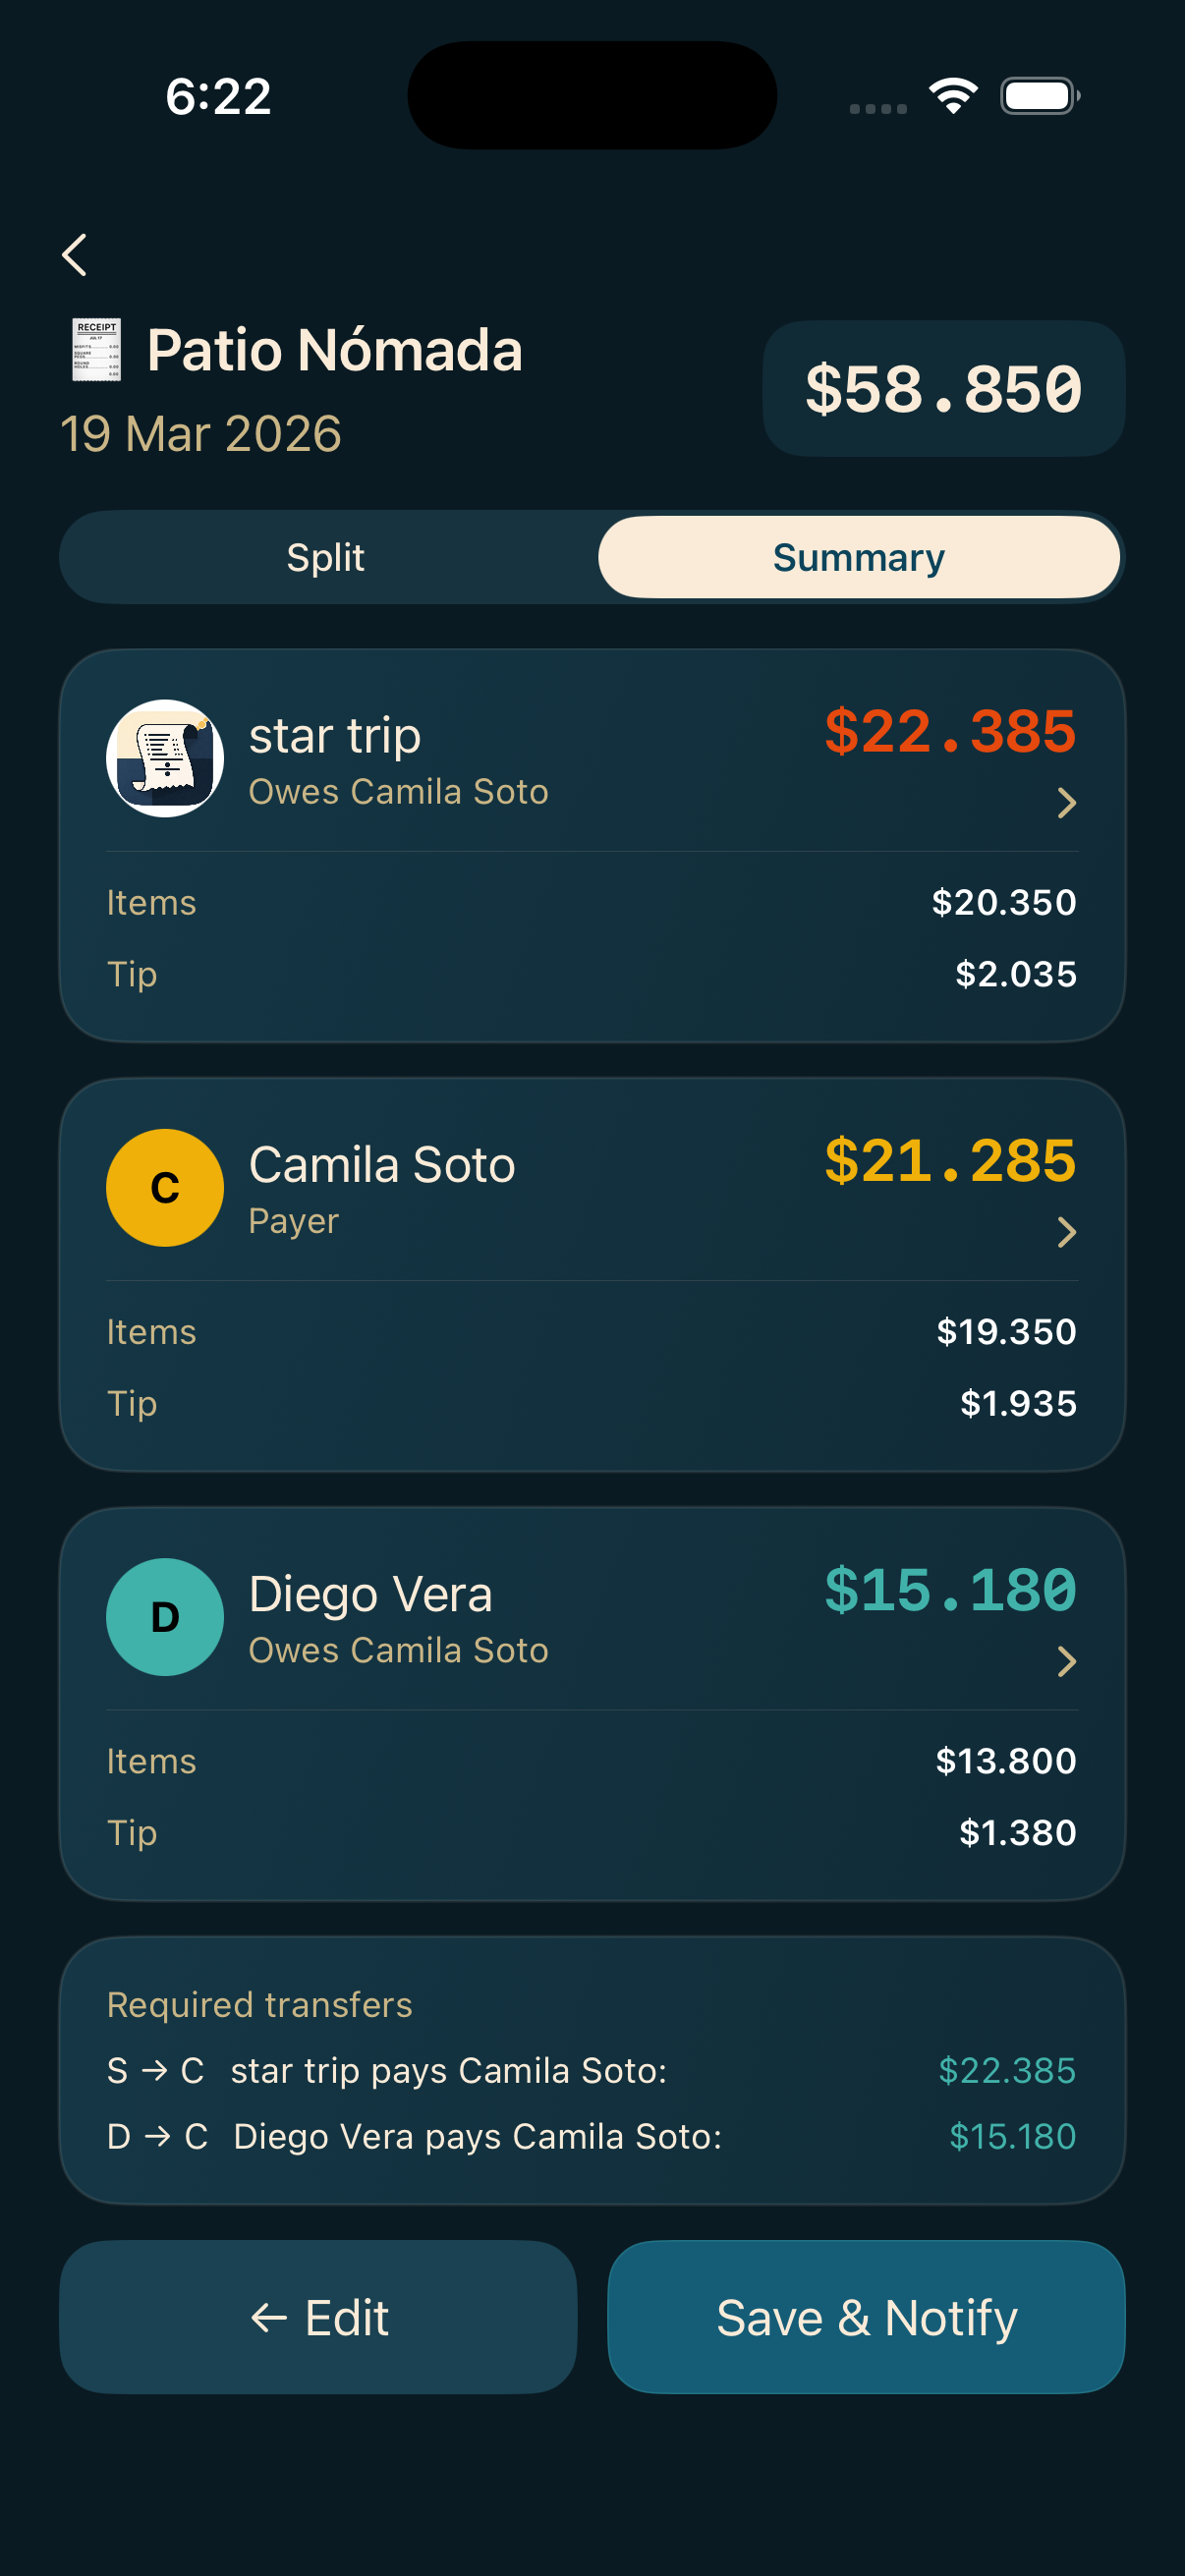Check the Wi-Fi status icon
Screen dimensions: 1185x2576
pyautogui.click(x=952, y=96)
